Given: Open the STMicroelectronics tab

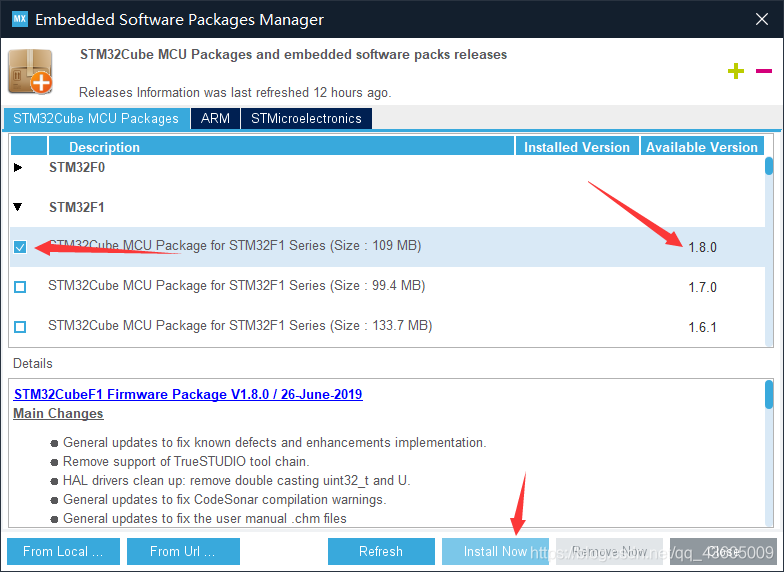Looking at the screenshot, I should coord(306,118).
